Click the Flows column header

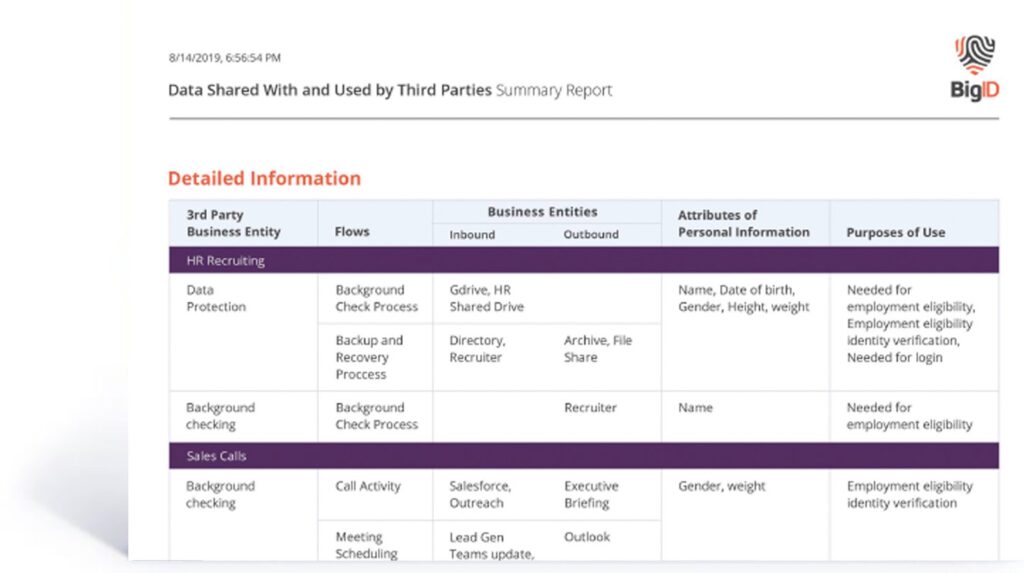352,232
